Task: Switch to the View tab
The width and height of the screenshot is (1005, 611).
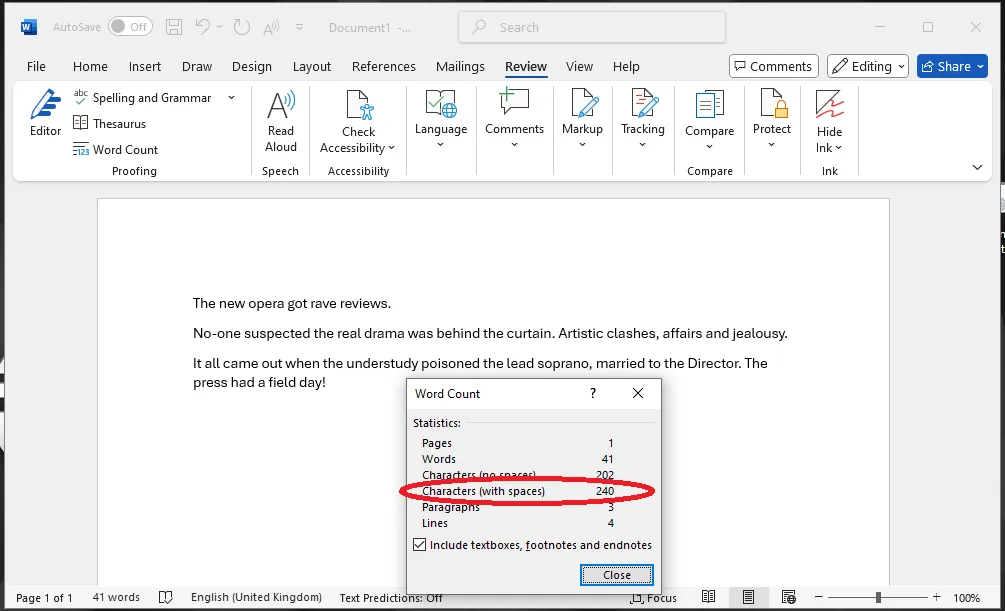Action: 579,66
